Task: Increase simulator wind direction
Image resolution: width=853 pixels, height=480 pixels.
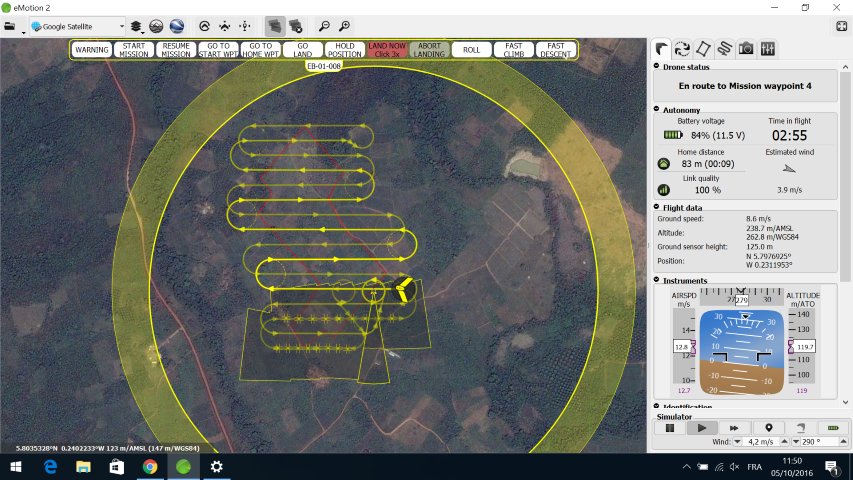Action: 843,442
